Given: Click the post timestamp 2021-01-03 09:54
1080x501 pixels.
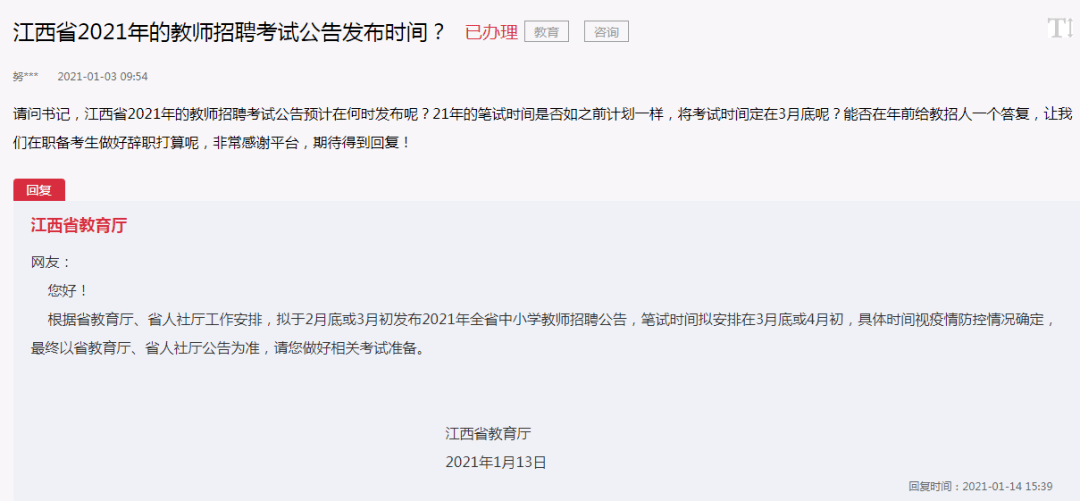Looking at the screenshot, I should click(103, 76).
